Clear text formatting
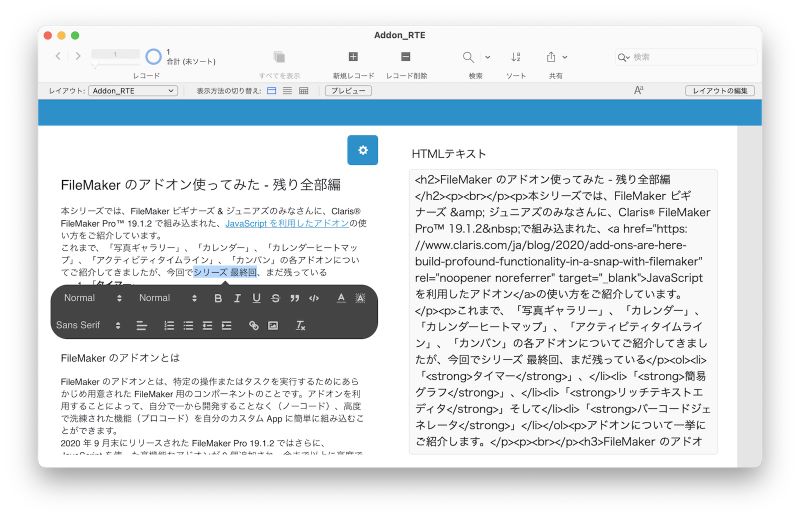800x518 pixels. (301, 326)
